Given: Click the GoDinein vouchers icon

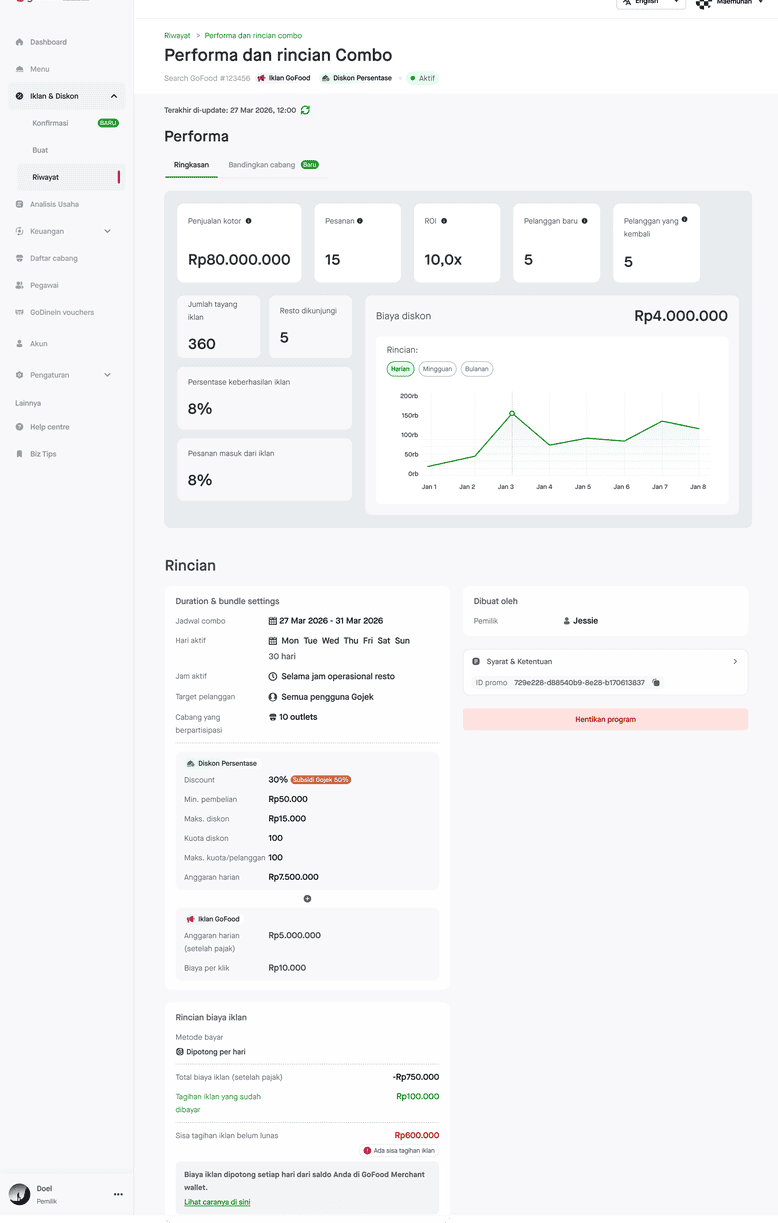Looking at the screenshot, I should [20, 312].
